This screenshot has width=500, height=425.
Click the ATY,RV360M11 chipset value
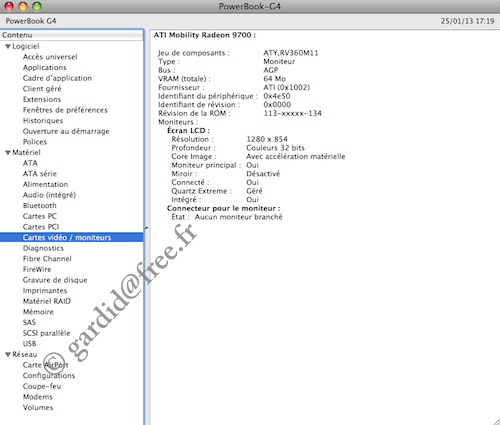[291, 53]
